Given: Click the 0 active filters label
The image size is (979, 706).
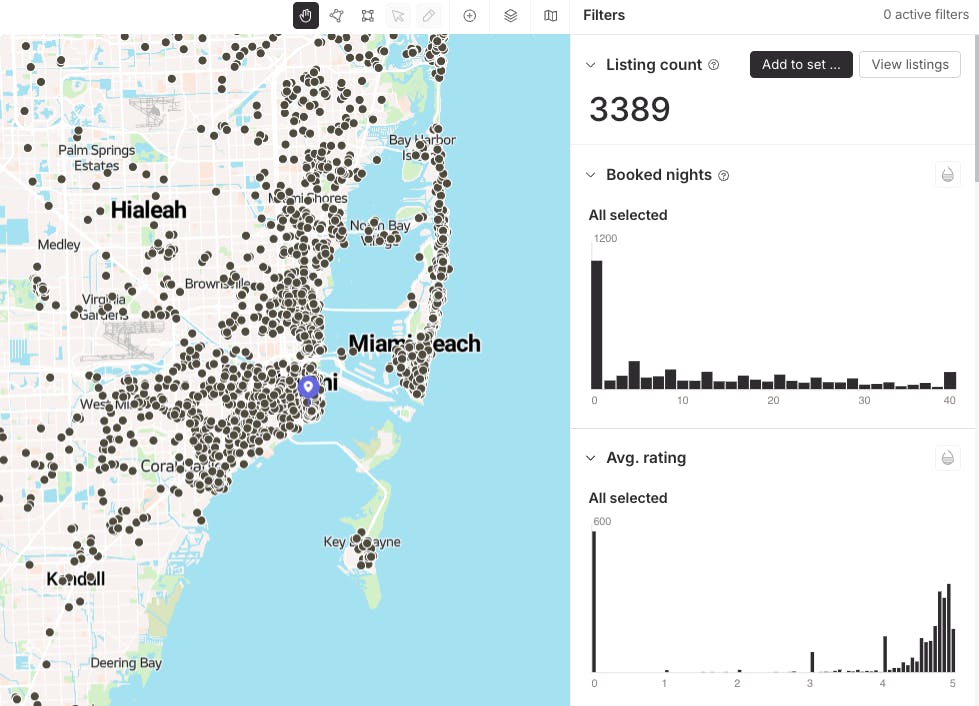Looking at the screenshot, I should [x=926, y=14].
